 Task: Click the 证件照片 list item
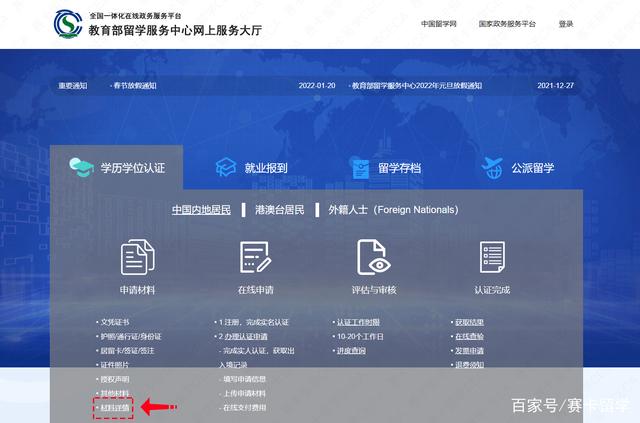pos(115,365)
